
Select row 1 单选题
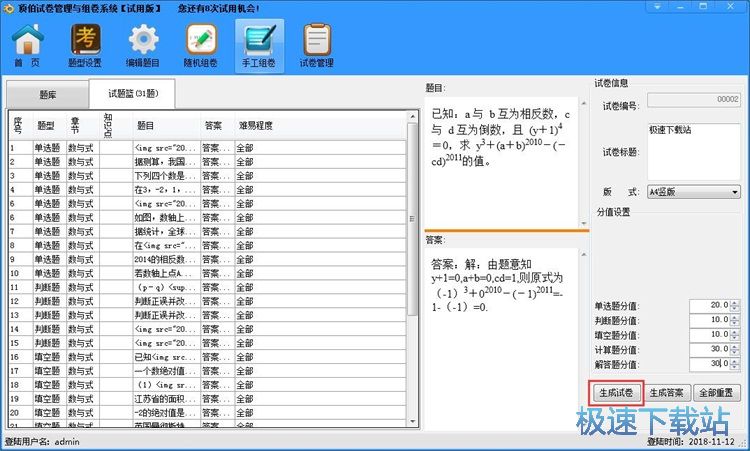point(47,148)
